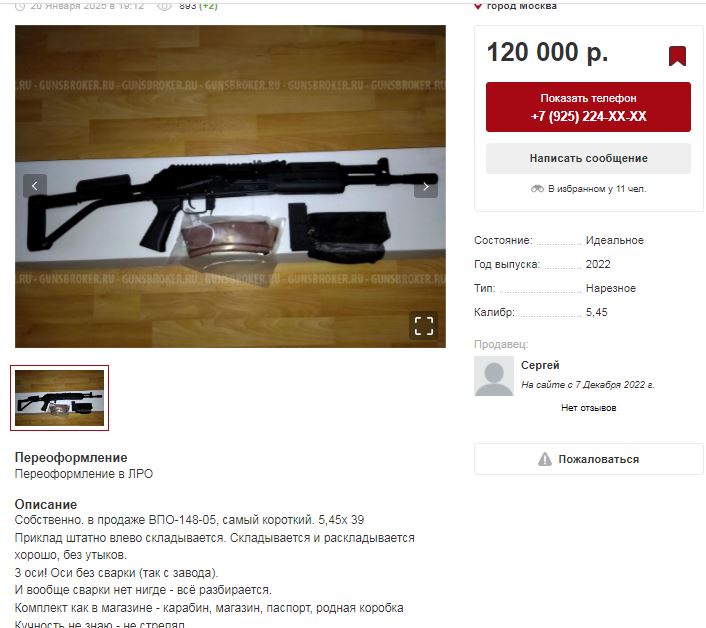Viewport: 706px width, 628px height.
Task: Click the 120 000 р. price text
Action: [x=547, y=52]
